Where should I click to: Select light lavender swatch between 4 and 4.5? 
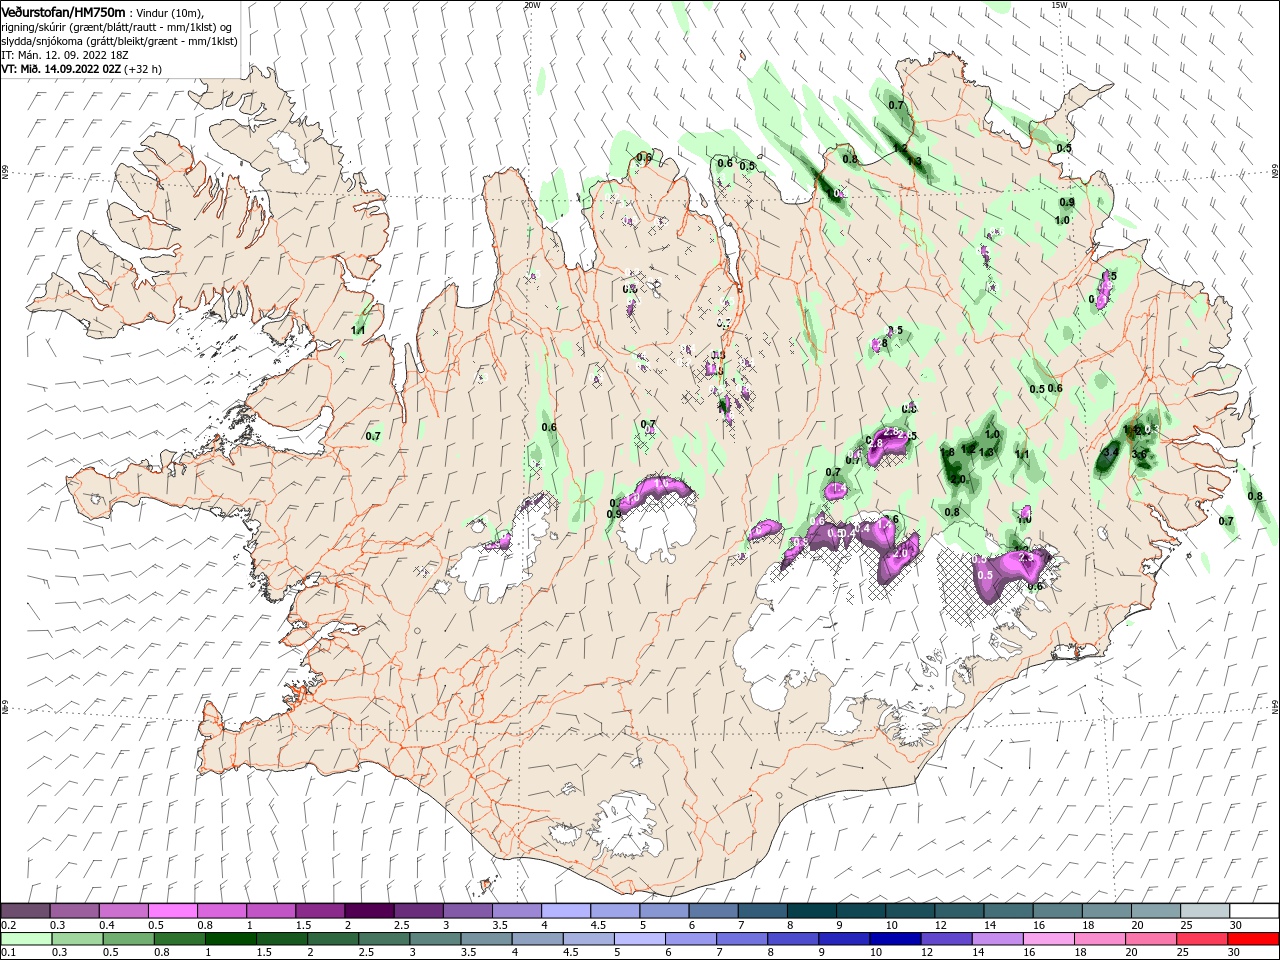point(566,911)
